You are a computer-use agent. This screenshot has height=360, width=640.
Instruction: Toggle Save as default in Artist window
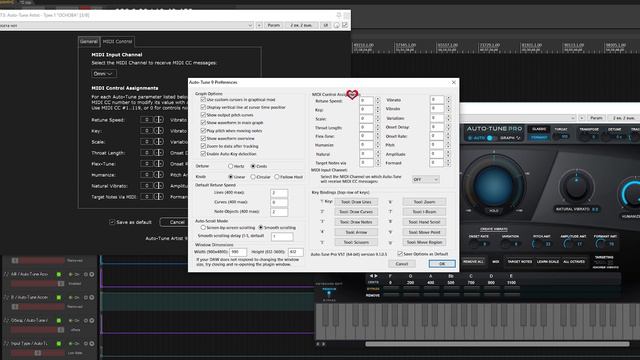(112, 222)
